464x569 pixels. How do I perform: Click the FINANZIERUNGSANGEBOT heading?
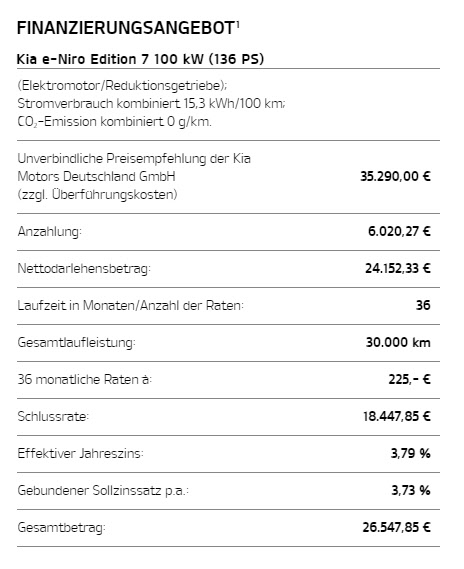pos(126,28)
